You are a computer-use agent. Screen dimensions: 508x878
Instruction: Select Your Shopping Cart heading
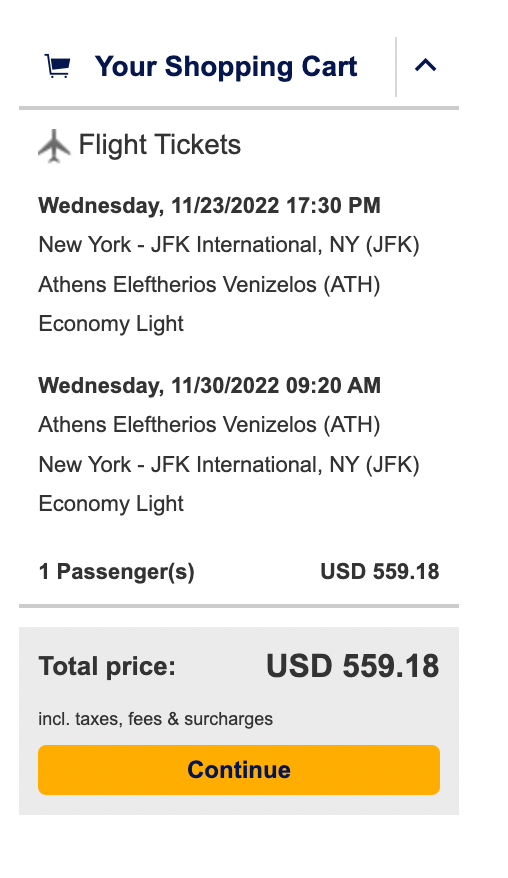(x=226, y=67)
